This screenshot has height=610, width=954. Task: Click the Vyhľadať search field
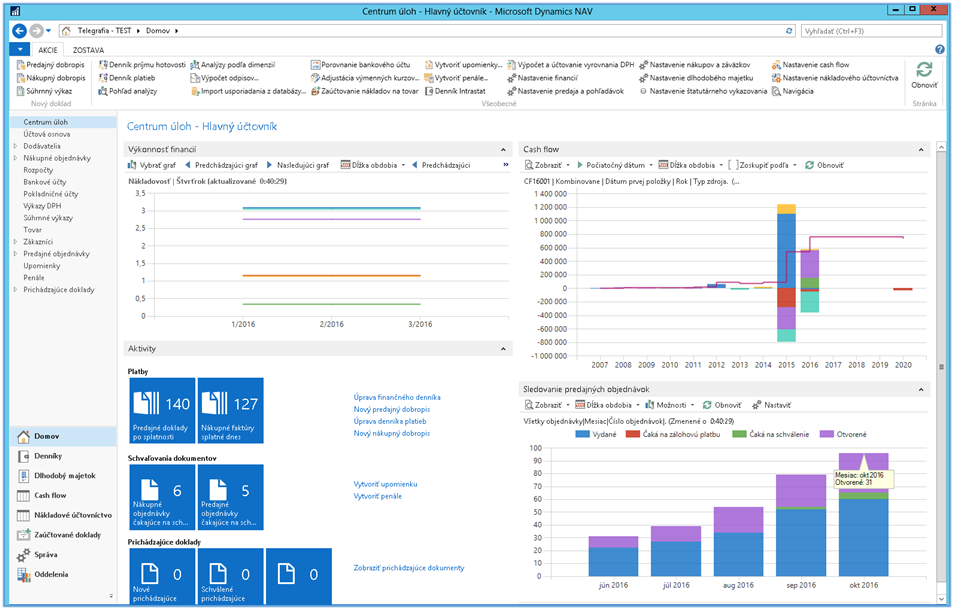871,30
